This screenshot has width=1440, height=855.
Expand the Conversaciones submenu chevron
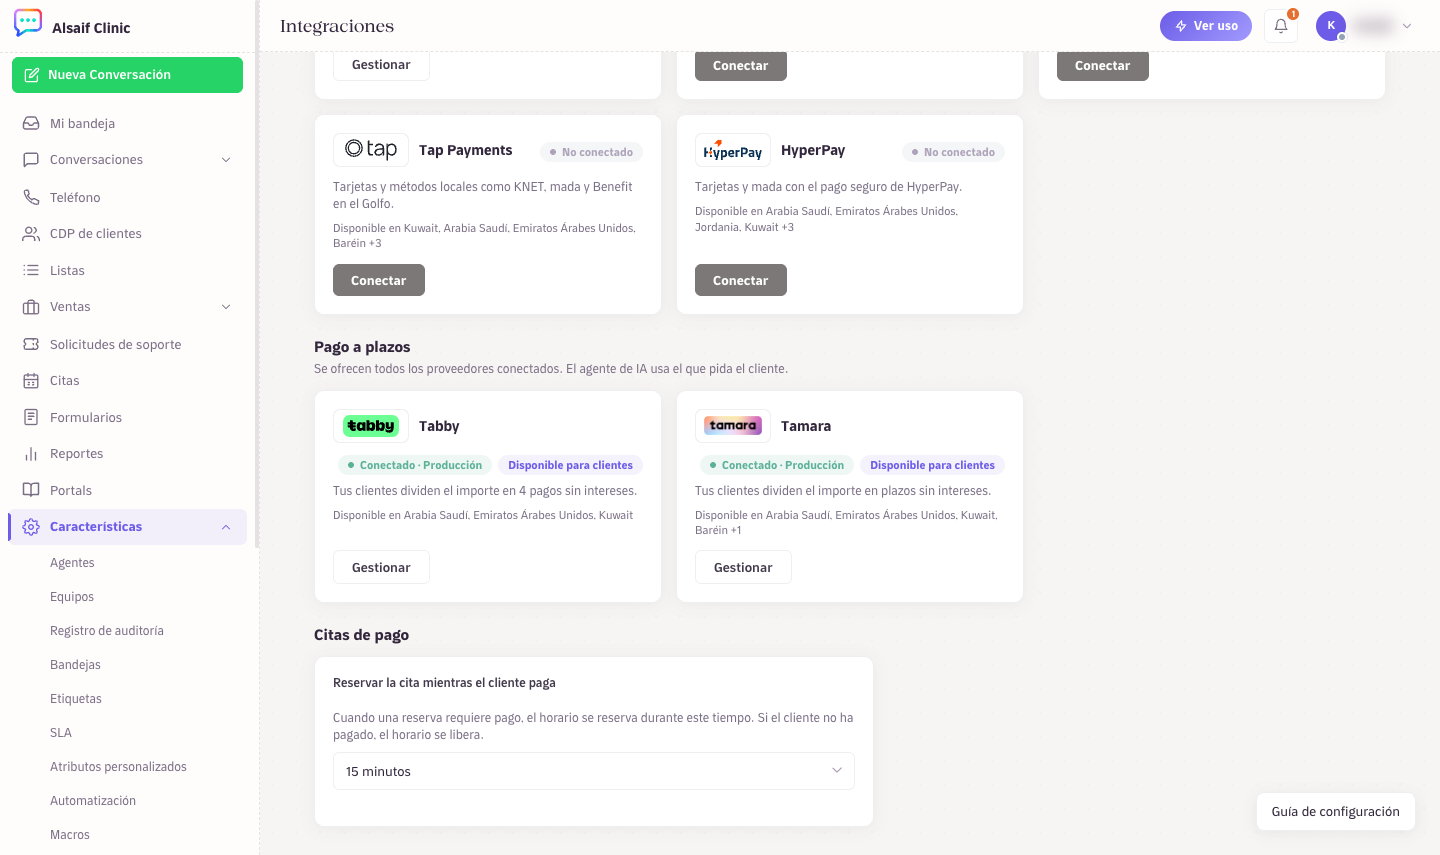click(226, 160)
